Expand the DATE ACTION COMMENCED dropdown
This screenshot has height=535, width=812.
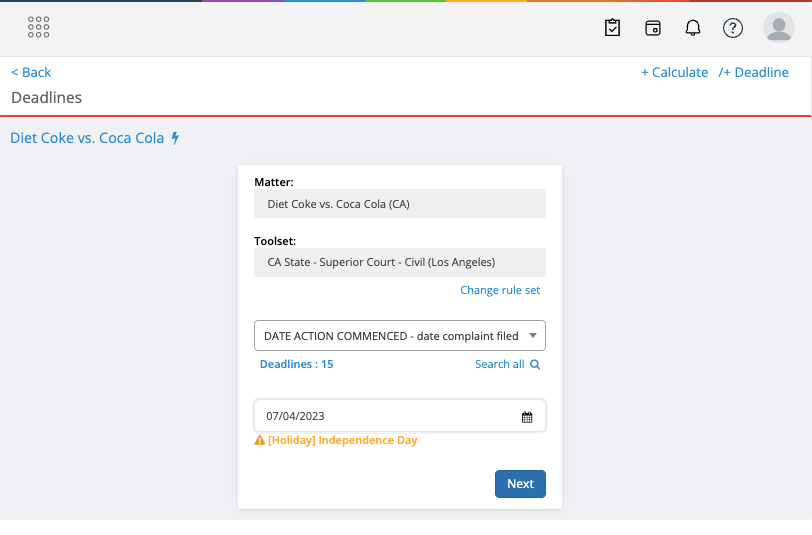click(x=400, y=336)
